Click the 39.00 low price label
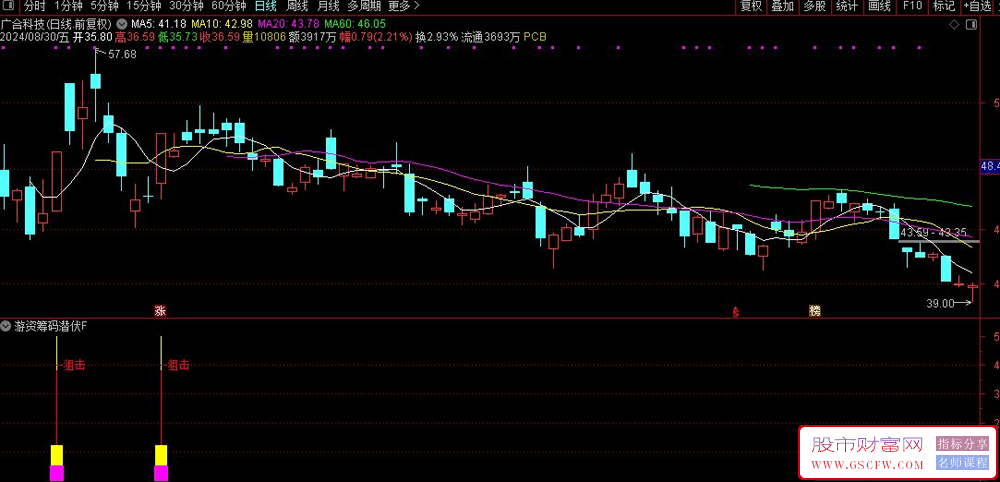This screenshot has height=482, width=1000. click(x=939, y=304)
